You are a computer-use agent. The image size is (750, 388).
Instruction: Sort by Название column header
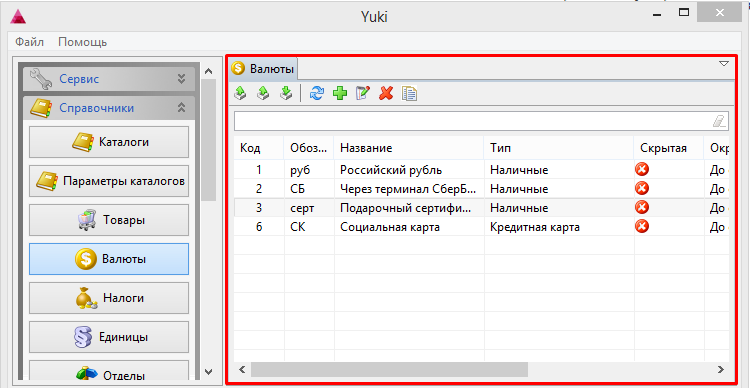409,148
